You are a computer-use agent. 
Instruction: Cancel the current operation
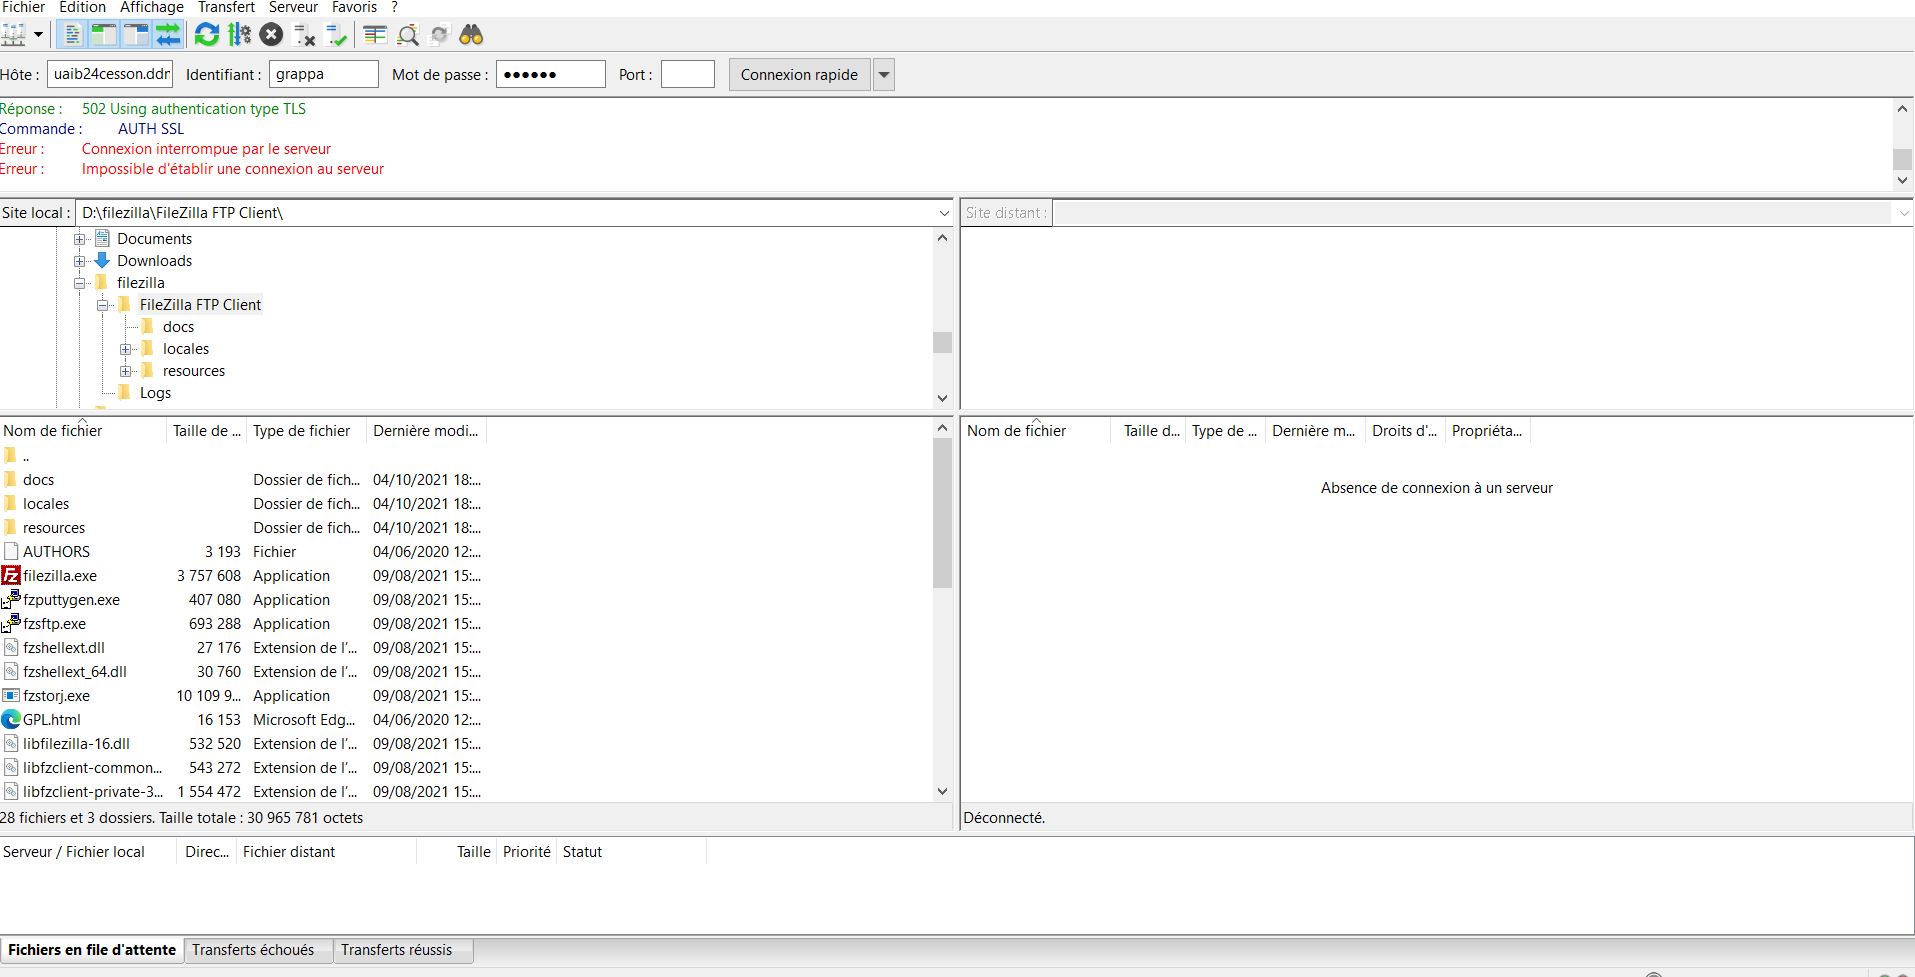271,35
